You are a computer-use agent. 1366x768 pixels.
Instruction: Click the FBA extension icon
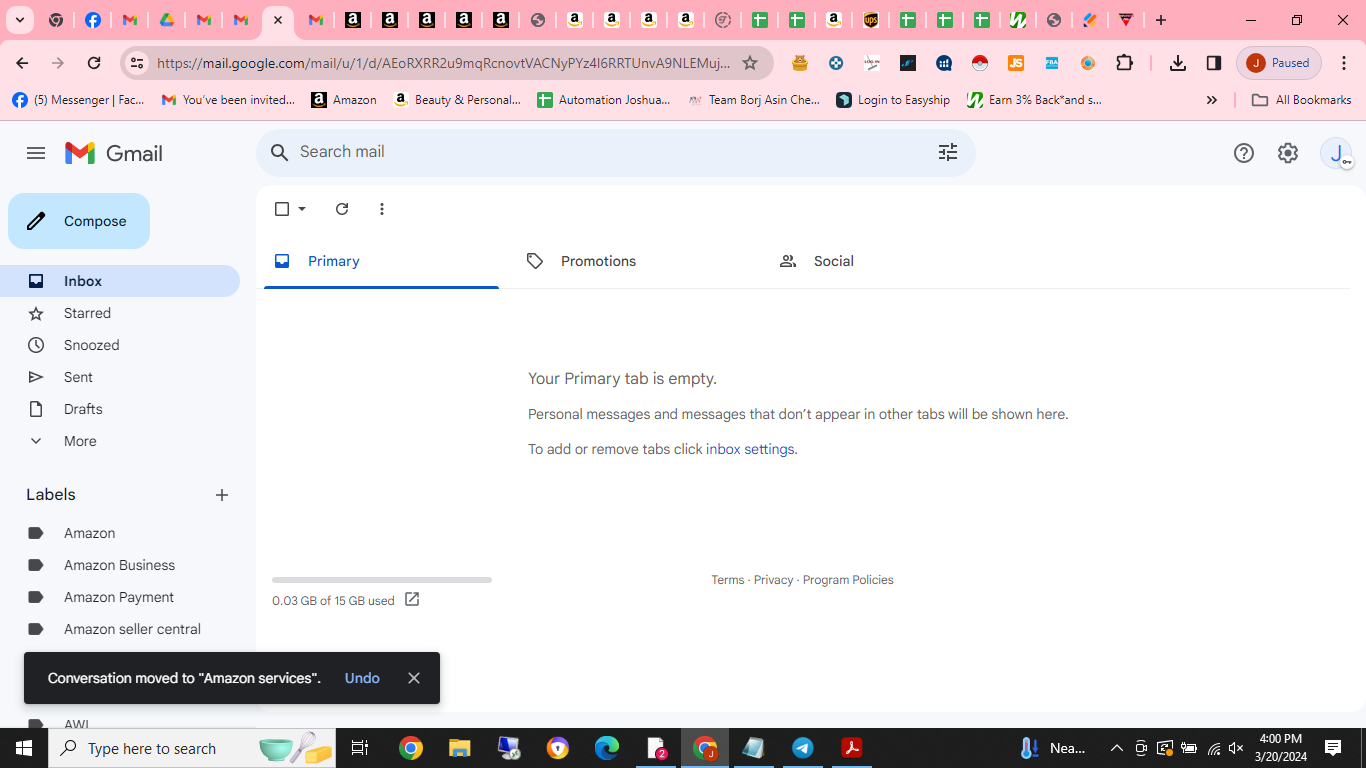(1052, 63)
